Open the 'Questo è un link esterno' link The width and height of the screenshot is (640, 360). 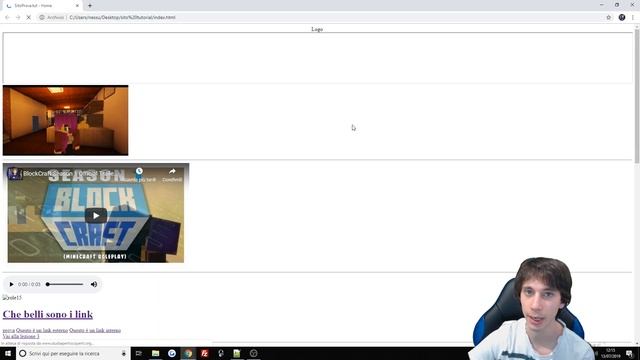(42, 330)
